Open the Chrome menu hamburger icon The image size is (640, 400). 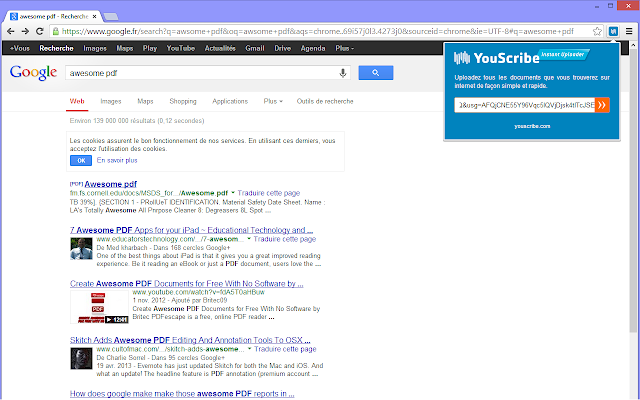[629, 31]
